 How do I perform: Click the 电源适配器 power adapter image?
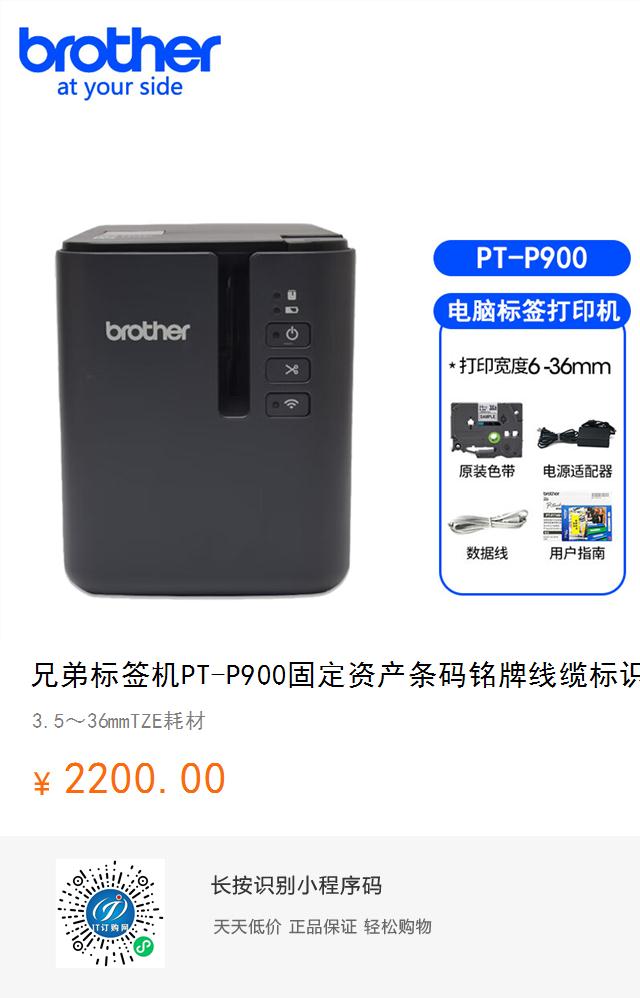(577, 435)
